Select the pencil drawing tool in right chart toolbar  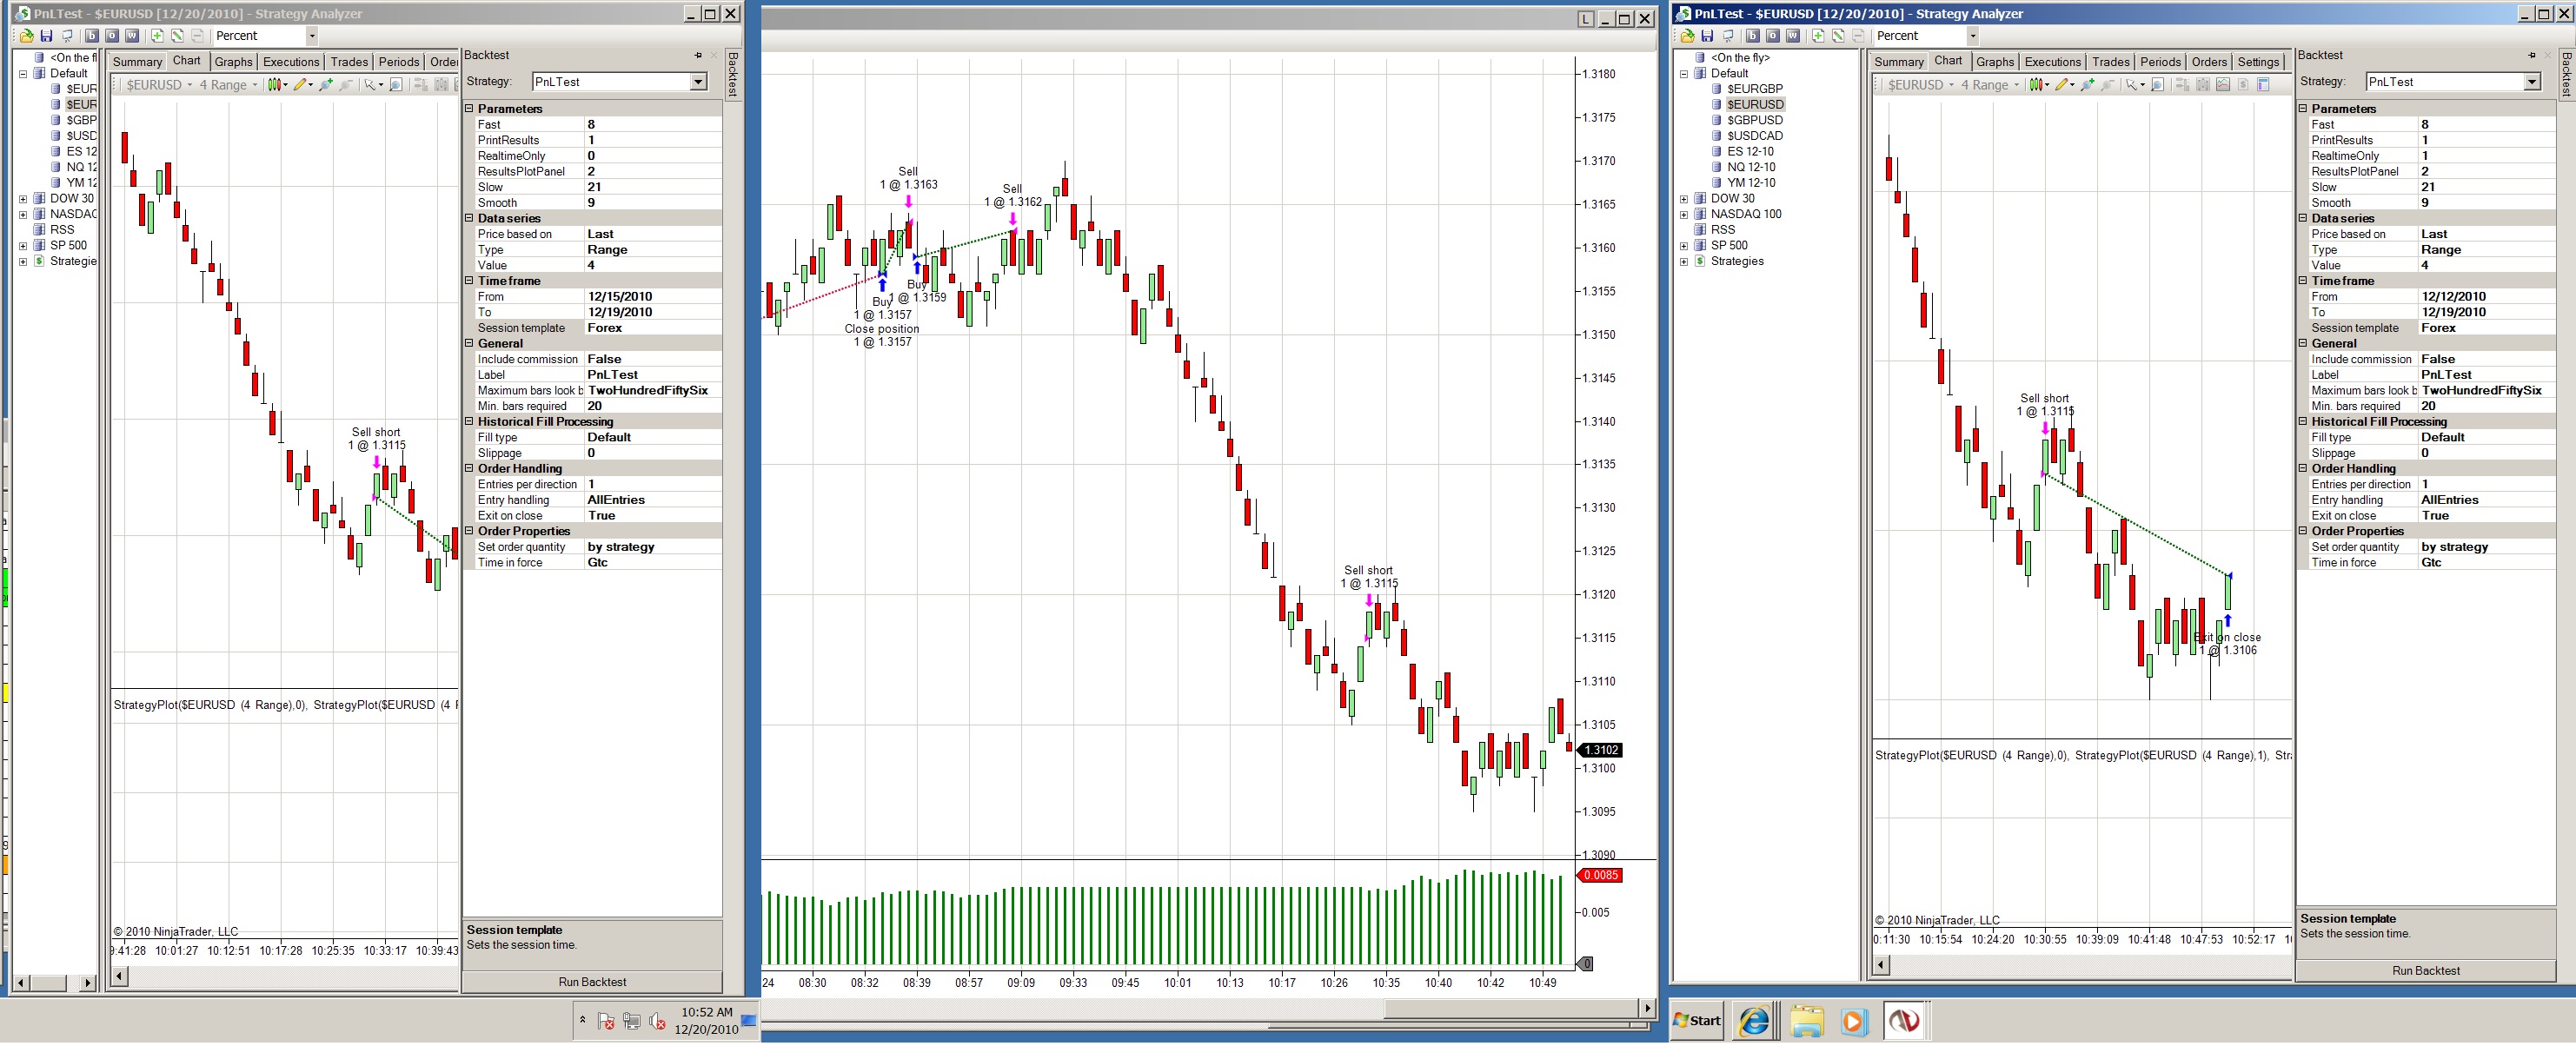(2062, 85)
